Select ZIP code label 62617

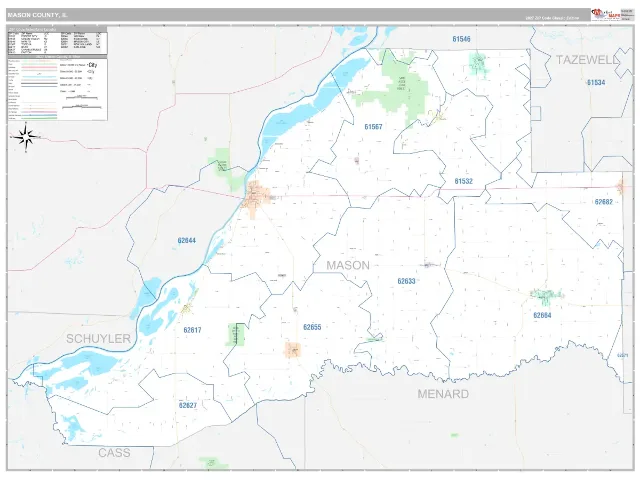pyautogui.click(x=192, y=330)
